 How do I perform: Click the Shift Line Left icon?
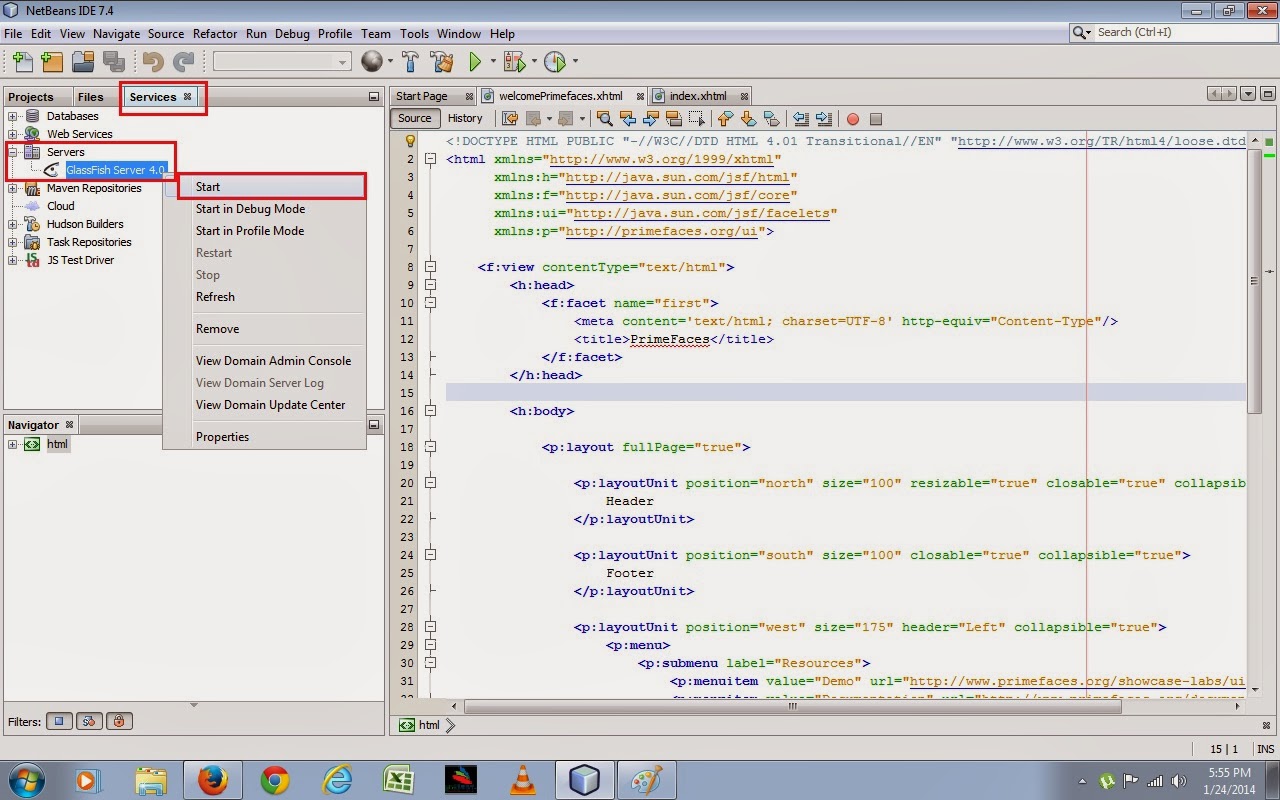801,118
